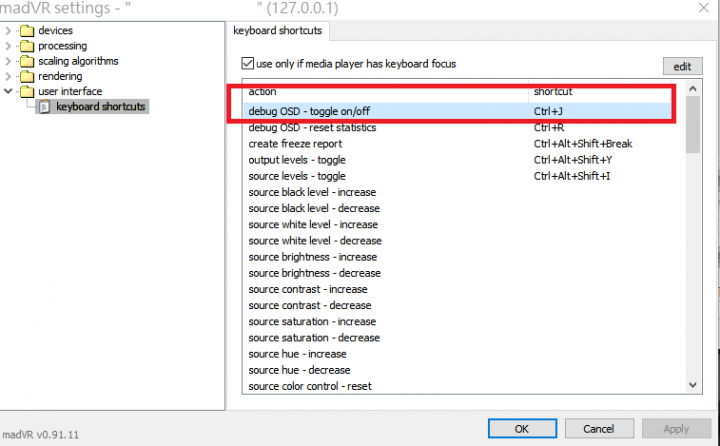This screenshot has height=446, width=720.
Task: Close the madVR settings window
Action: [x=703, y=8]
